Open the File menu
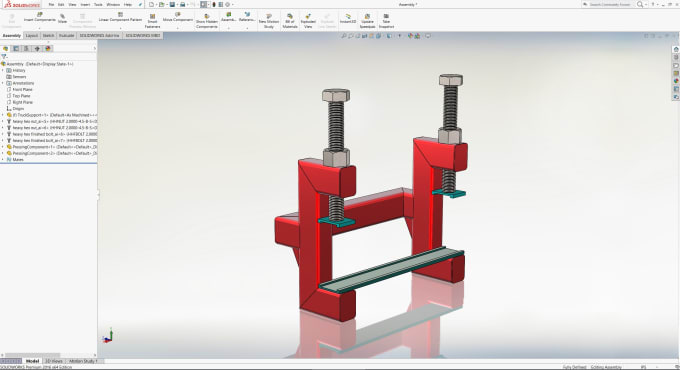This screenshot has height=370, width=680. (51, 4)
